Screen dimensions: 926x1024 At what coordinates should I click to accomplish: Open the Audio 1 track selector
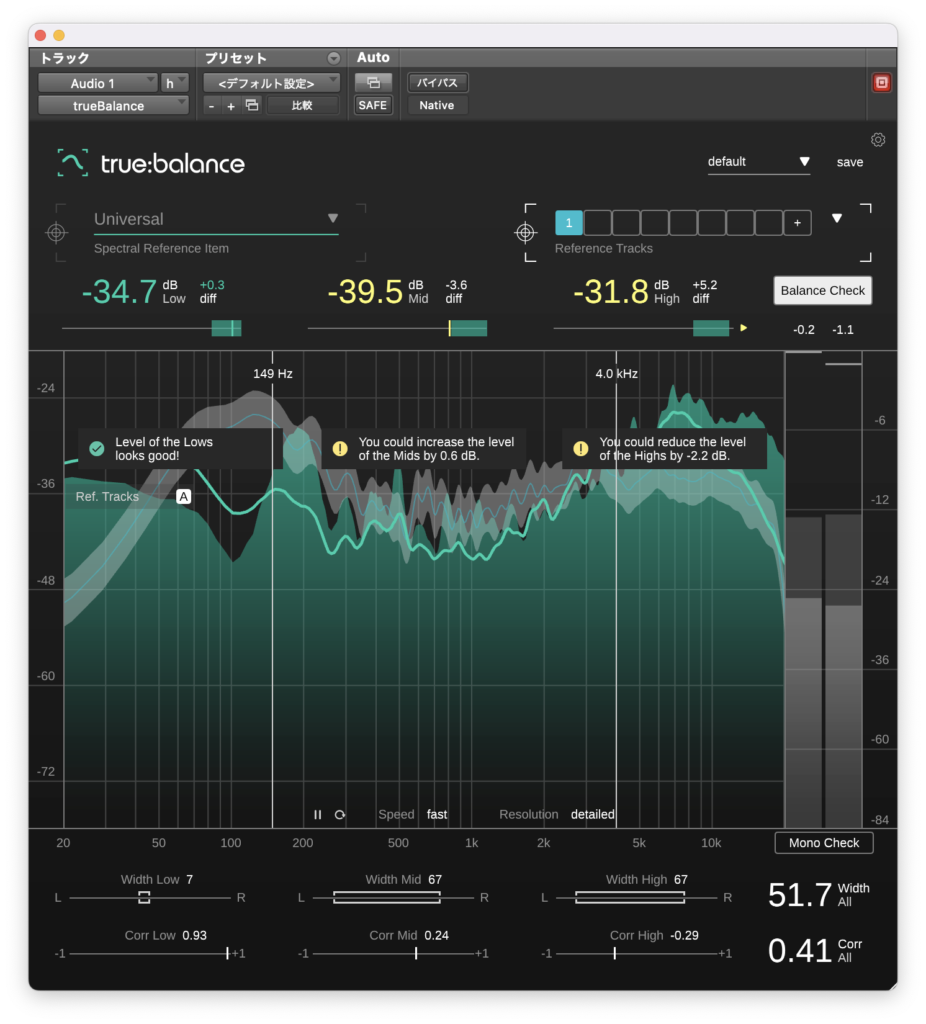[97, 83]
